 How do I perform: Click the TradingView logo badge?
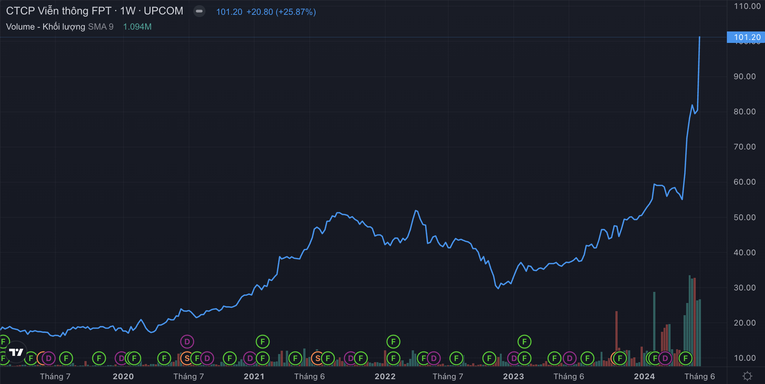click(x=16, y=352)
